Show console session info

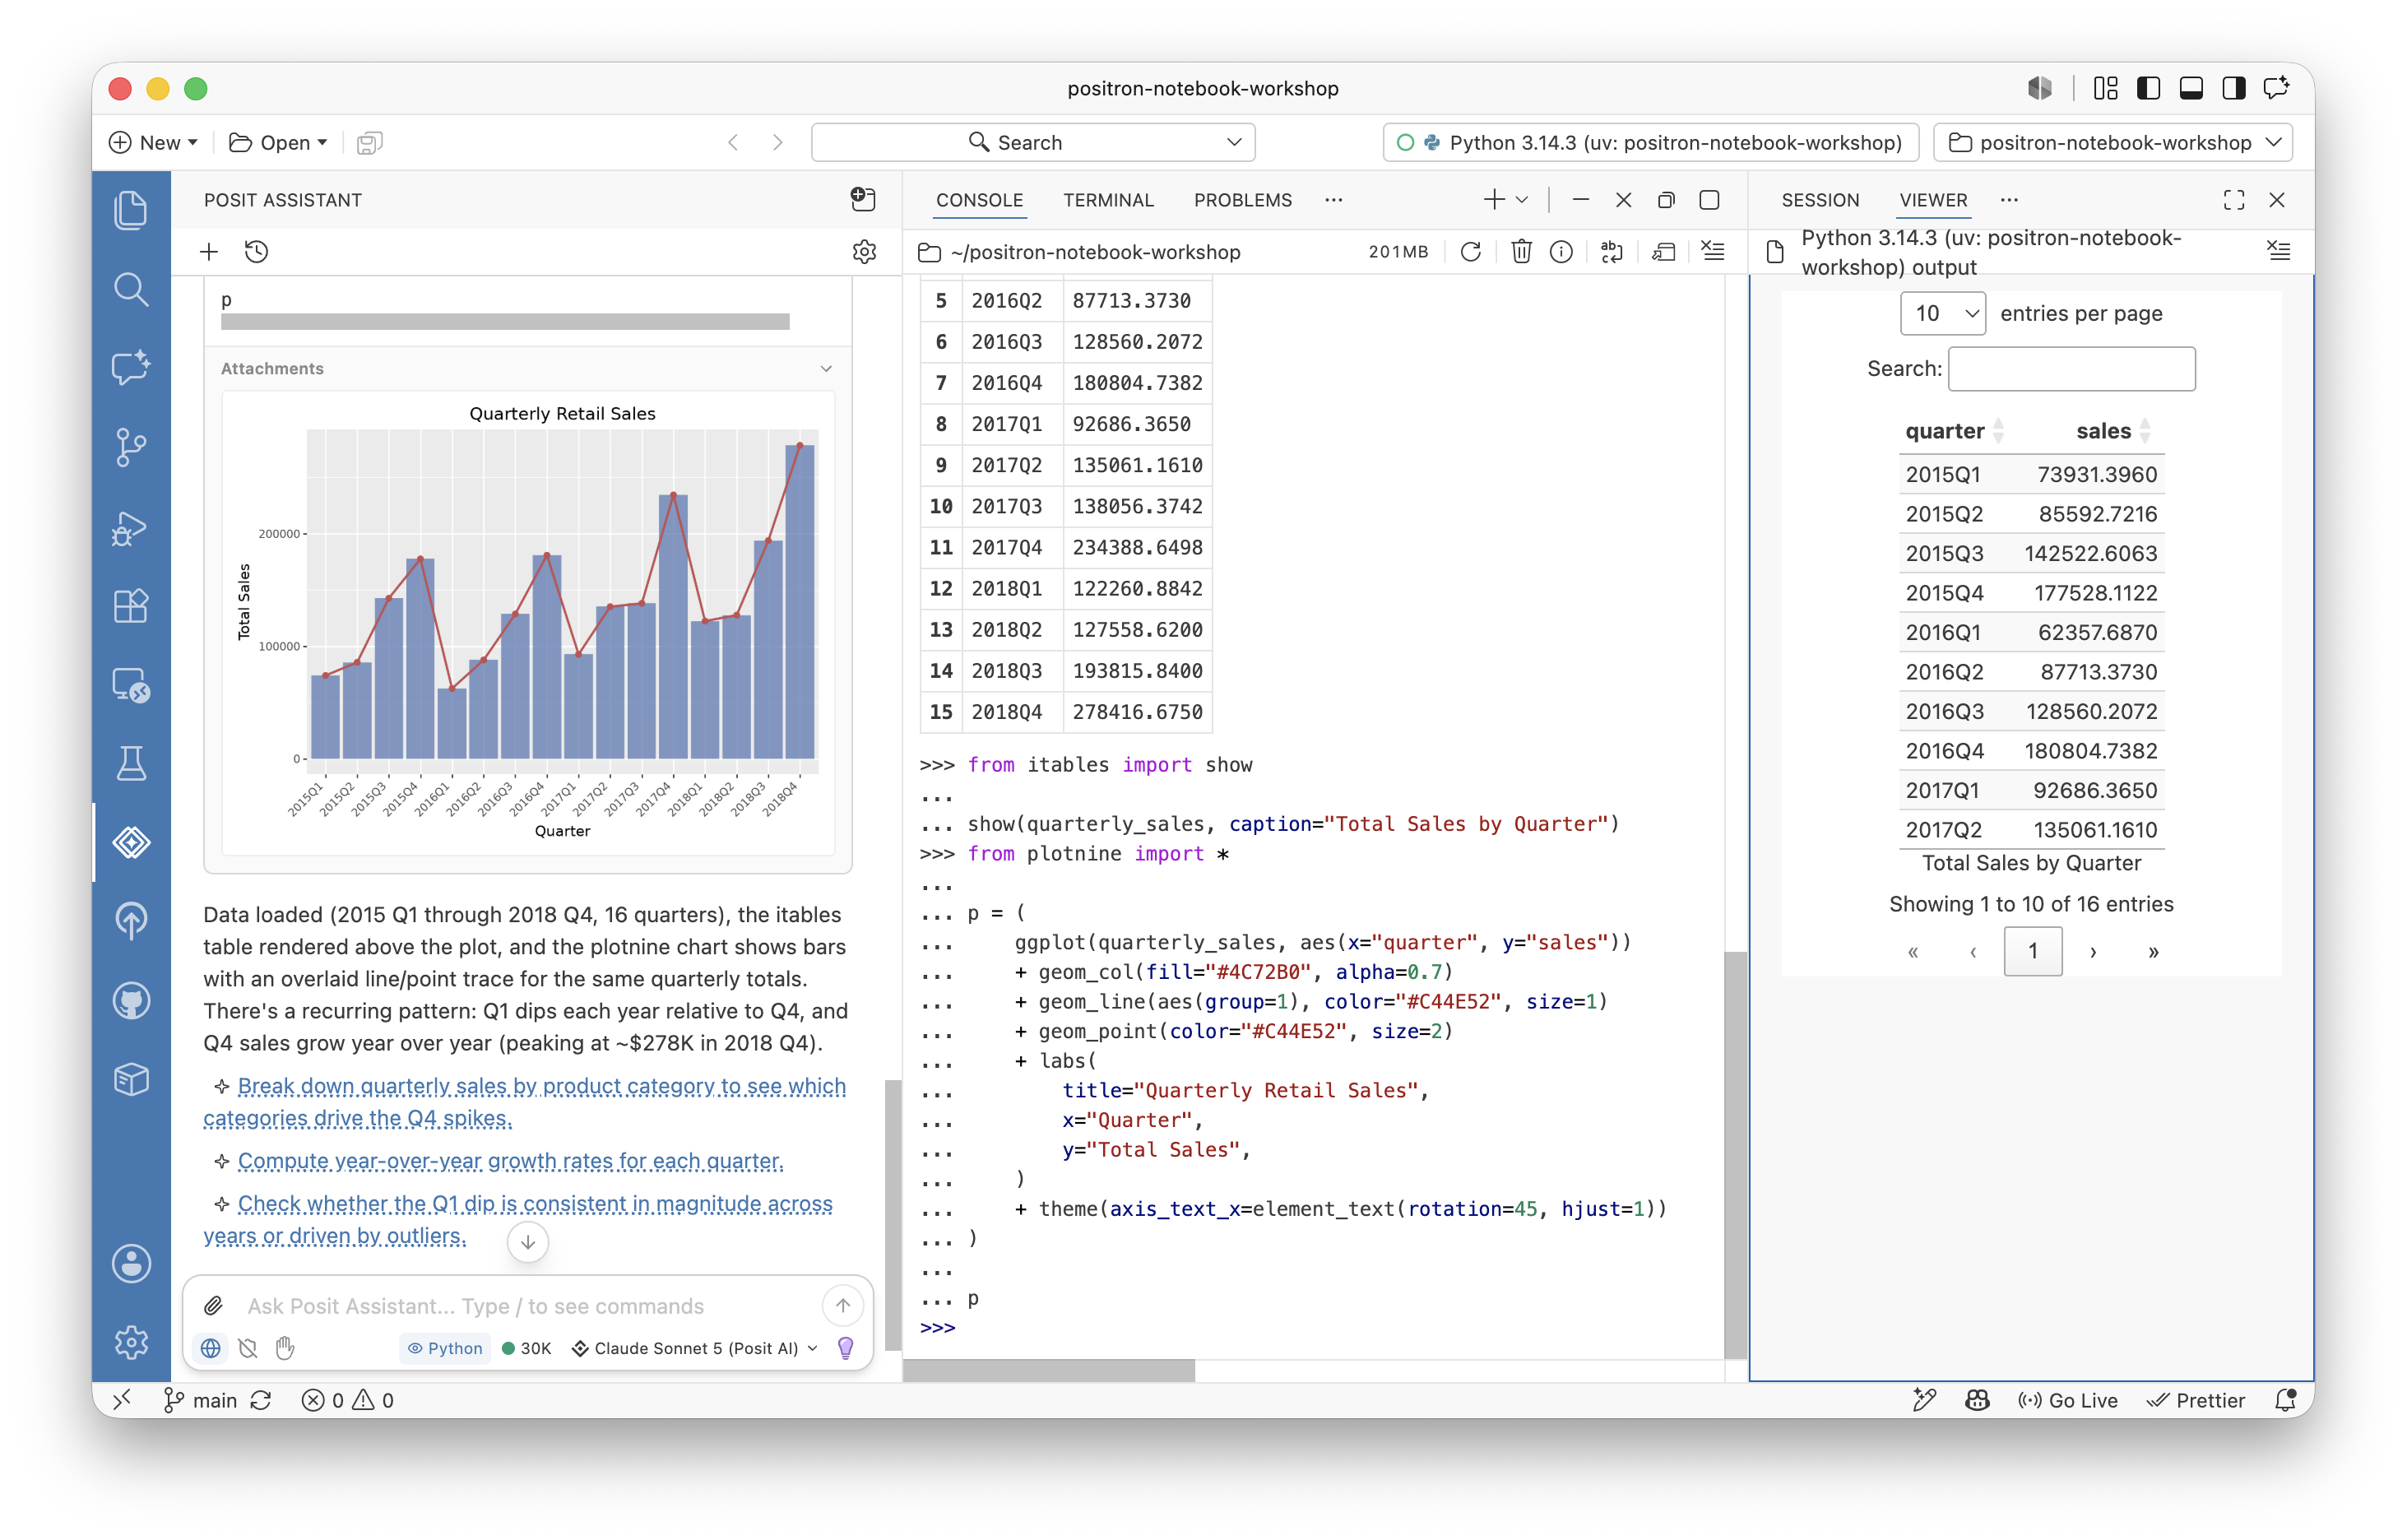tap(1561, 252)
